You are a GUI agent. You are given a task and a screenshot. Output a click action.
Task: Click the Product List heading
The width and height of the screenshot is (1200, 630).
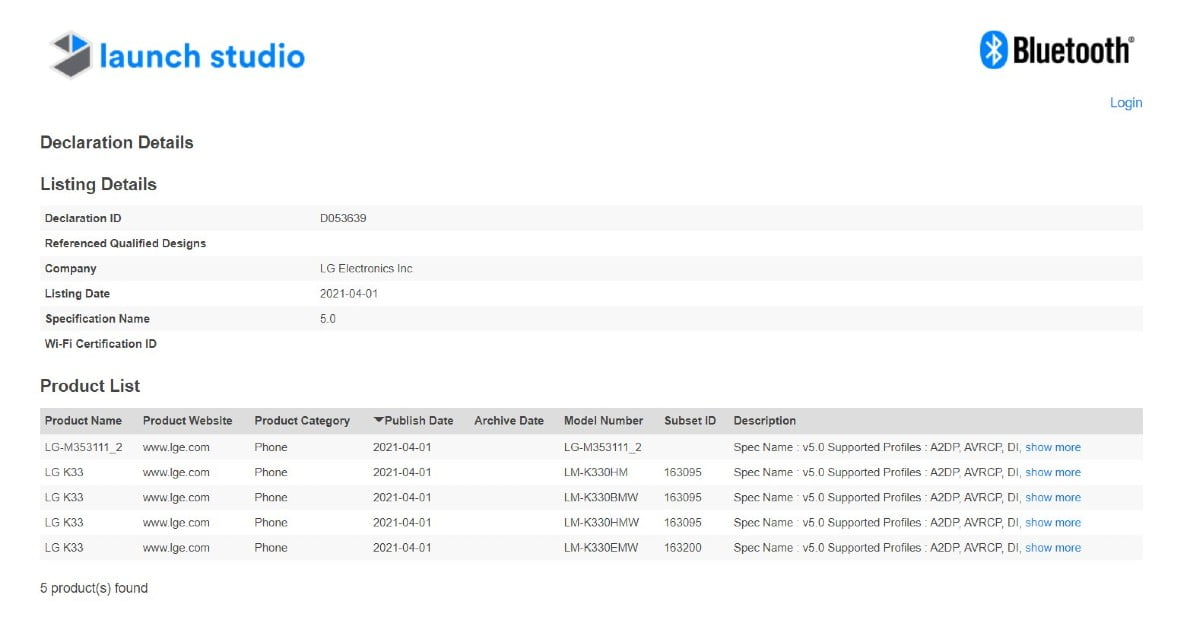click(90, 386)
